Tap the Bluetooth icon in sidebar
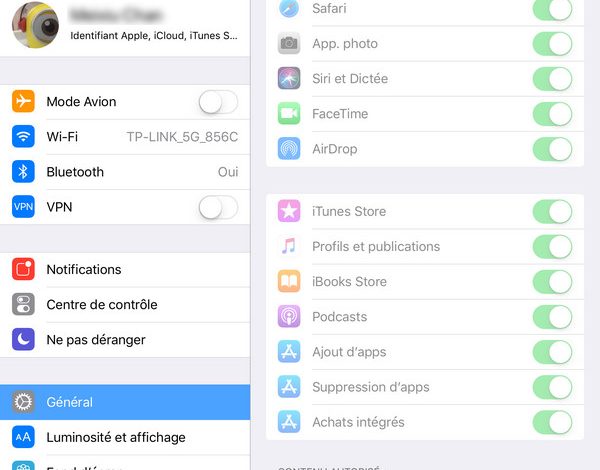The image size is (600, 470). [23, 171]
